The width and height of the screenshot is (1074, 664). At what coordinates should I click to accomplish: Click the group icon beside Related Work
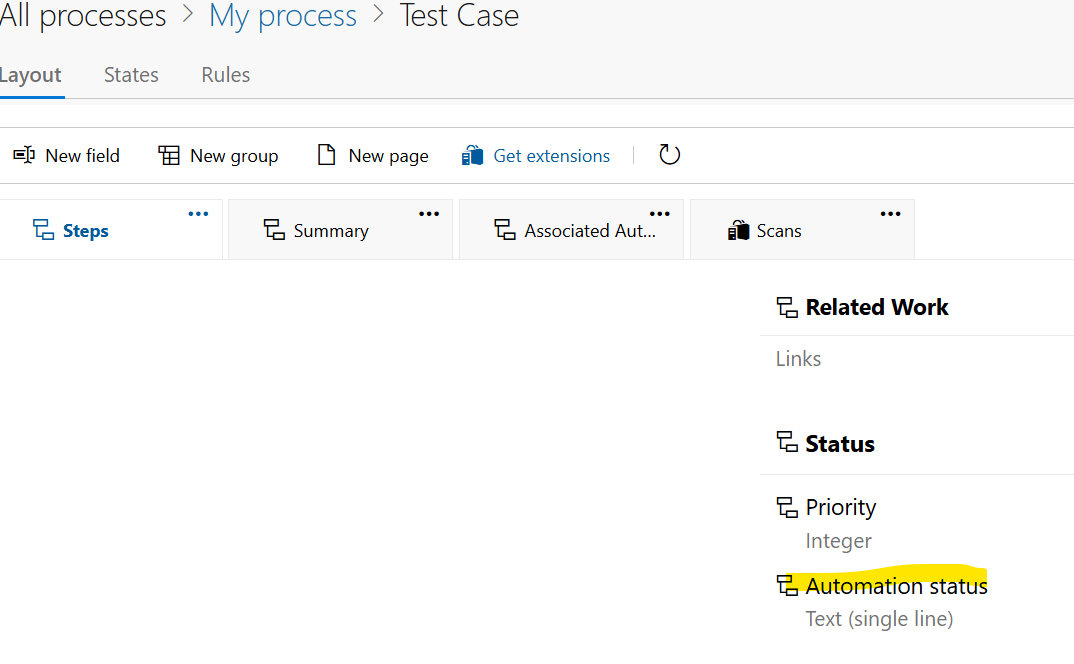click(786, 306)
